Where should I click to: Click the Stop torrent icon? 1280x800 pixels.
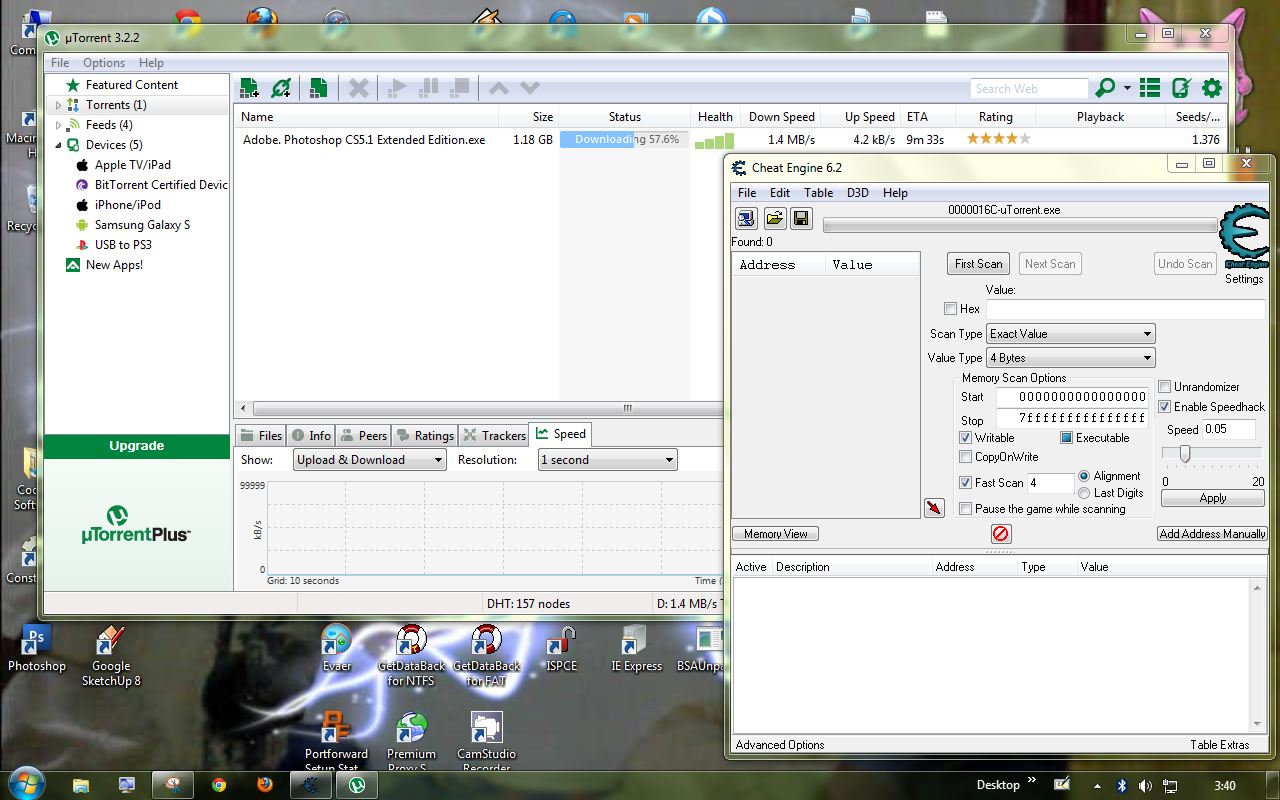tap(459, 88)
